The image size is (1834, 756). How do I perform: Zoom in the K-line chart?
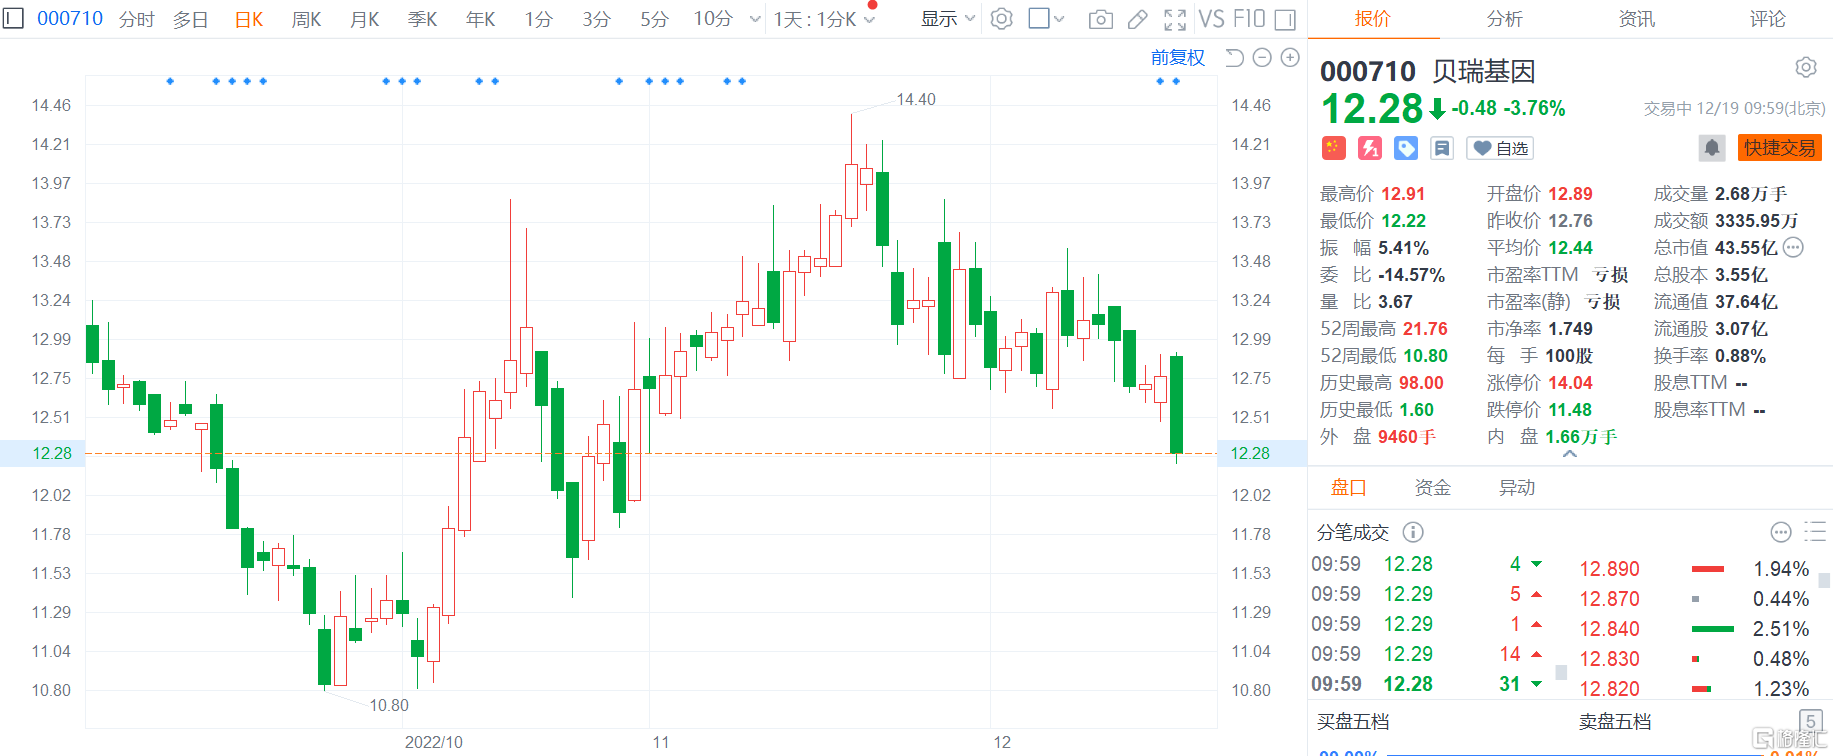(1290, 58)
